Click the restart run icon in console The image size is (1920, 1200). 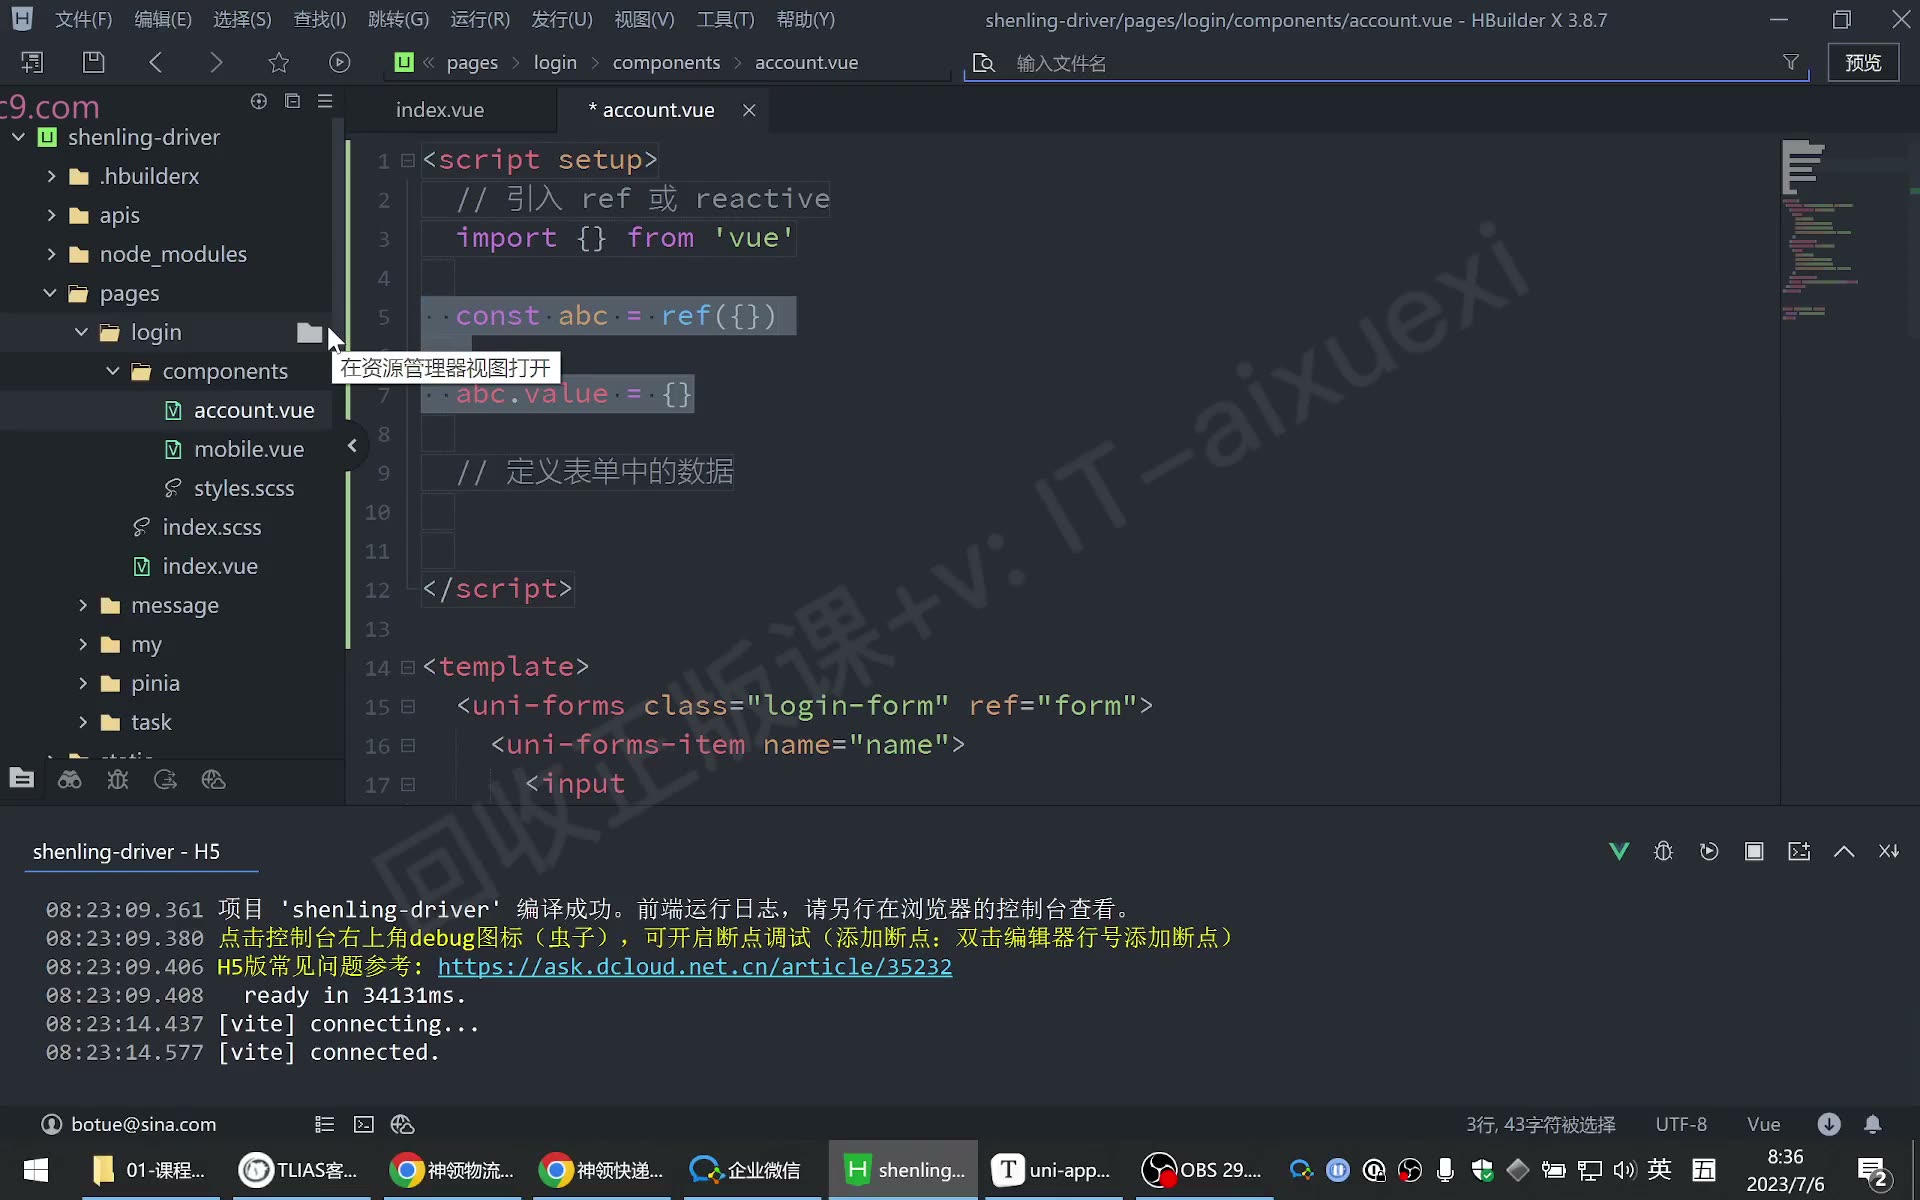click(1709, 851)
